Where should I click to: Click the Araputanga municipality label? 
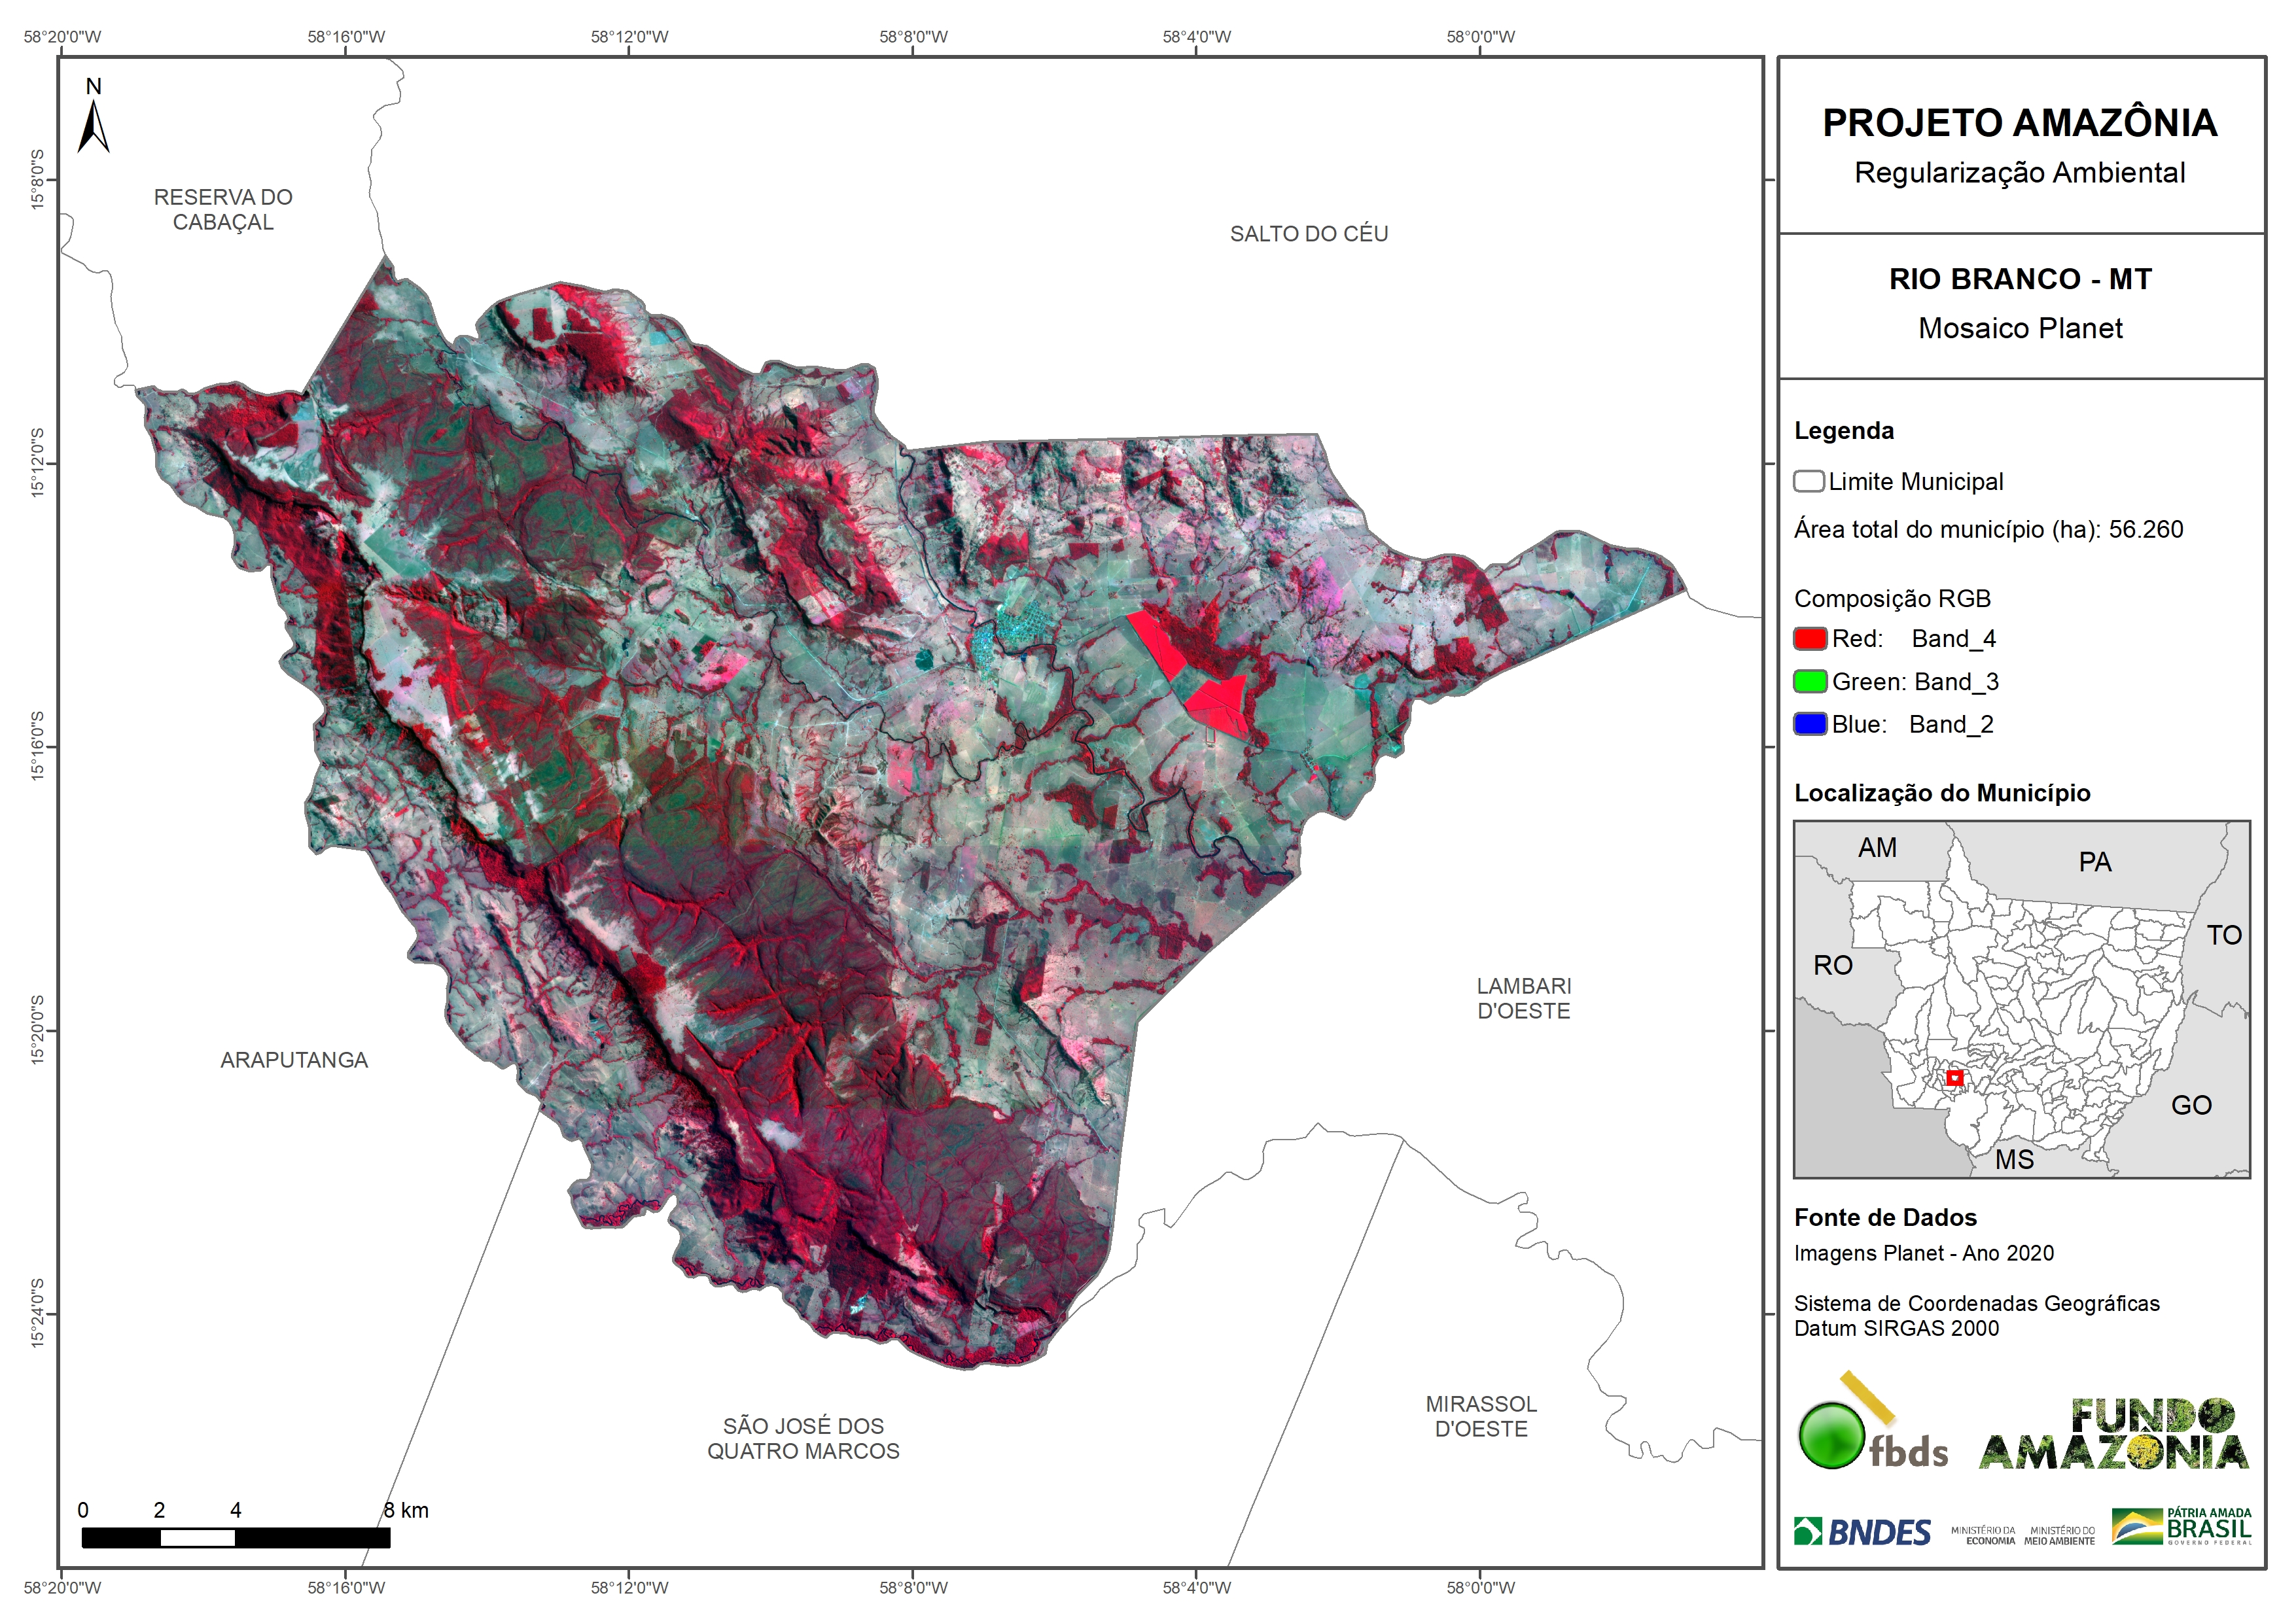coord(294,1060)
